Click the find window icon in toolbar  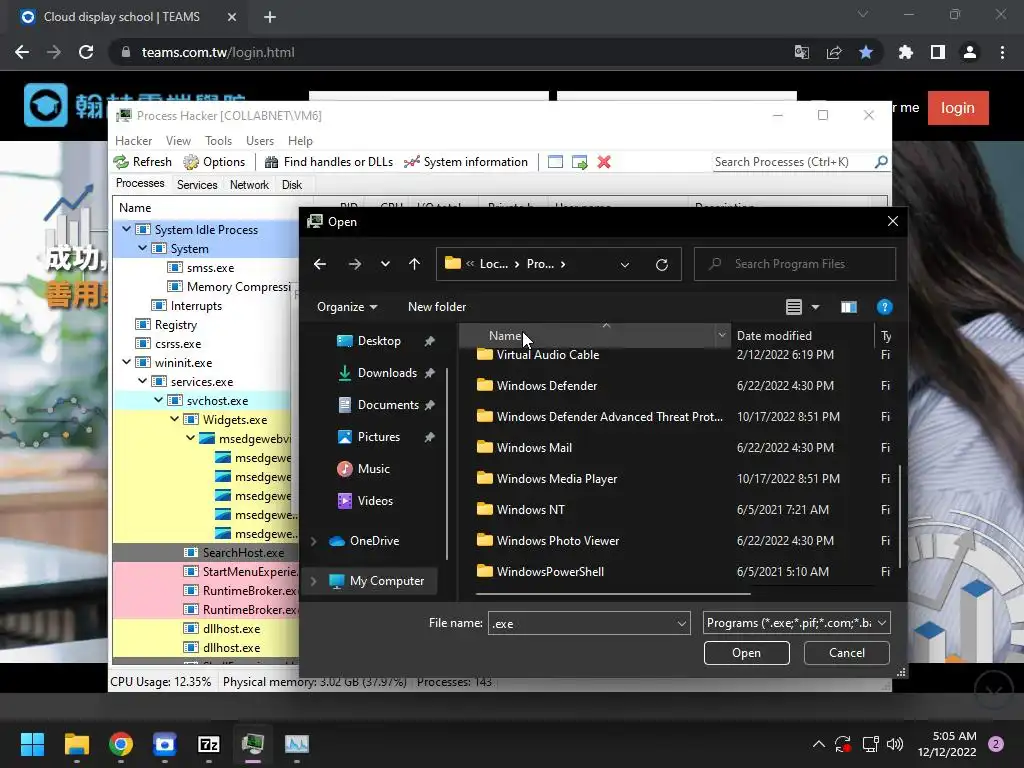pyautogui.click(x=555, y=162)
